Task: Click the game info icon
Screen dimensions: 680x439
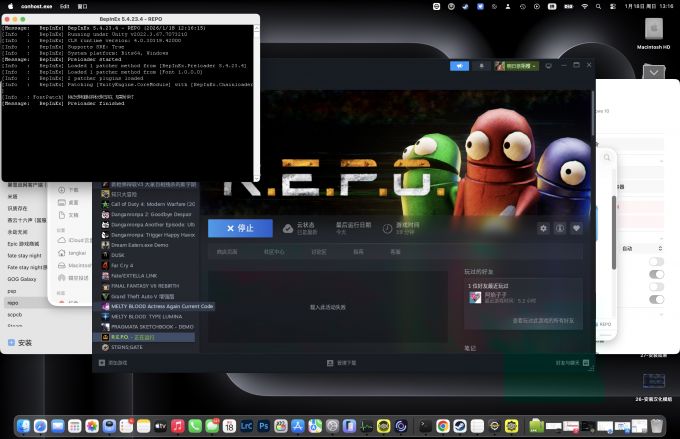Action: click(x=560, y=228)
